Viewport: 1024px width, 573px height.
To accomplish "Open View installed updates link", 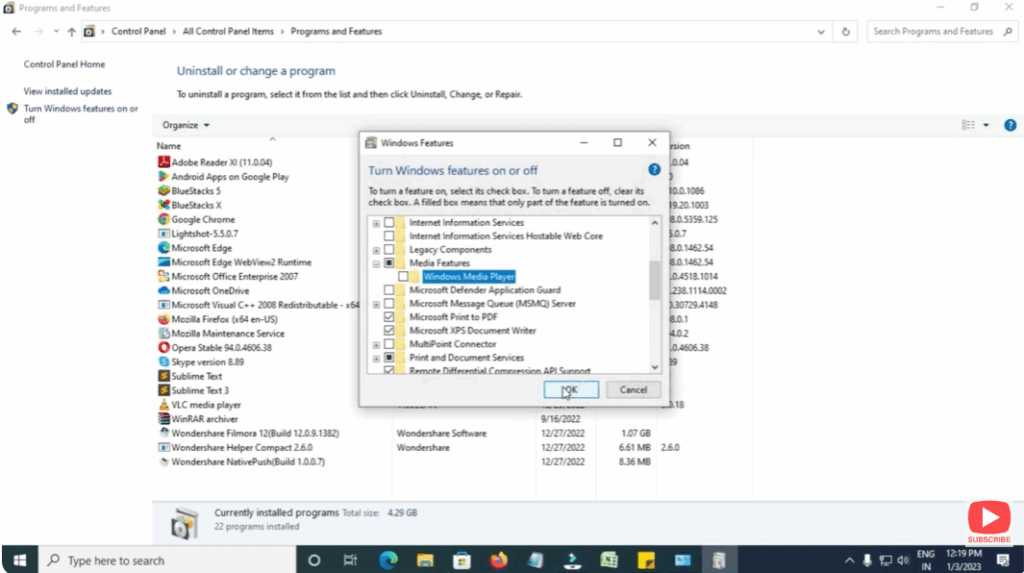I will pos(67,91).
